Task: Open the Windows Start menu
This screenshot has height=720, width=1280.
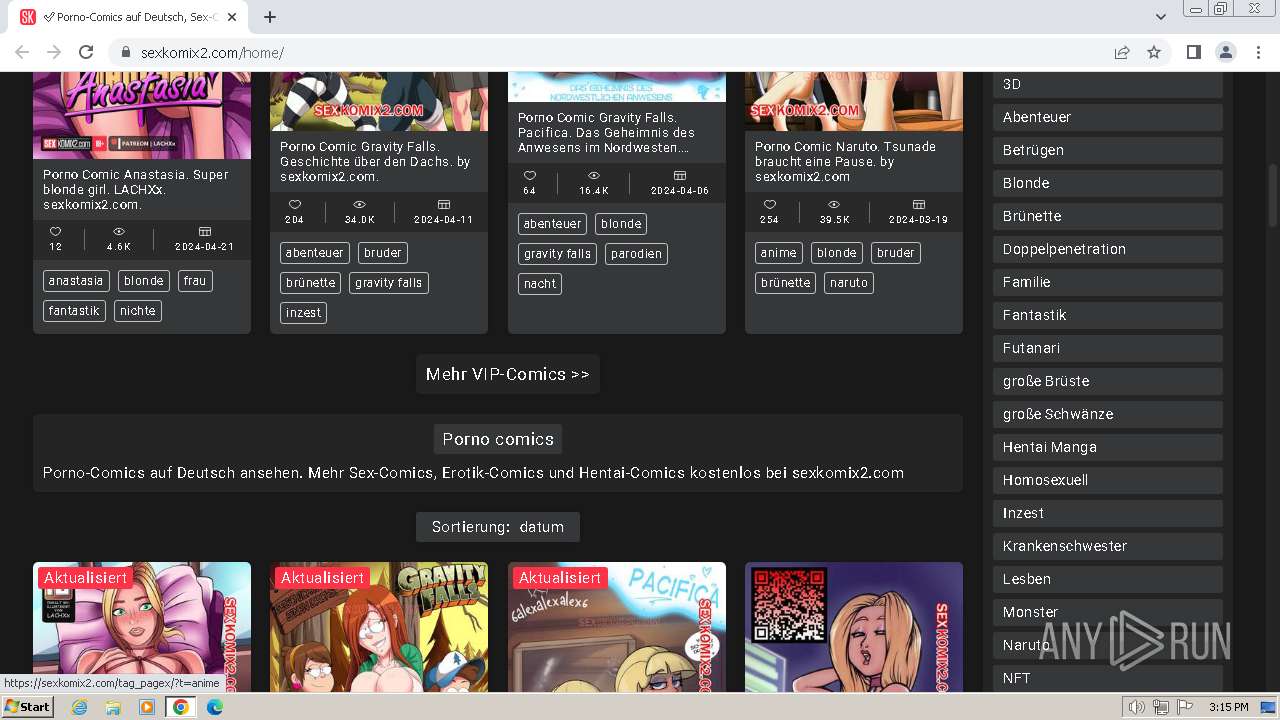Action: (x=27, y=707)
